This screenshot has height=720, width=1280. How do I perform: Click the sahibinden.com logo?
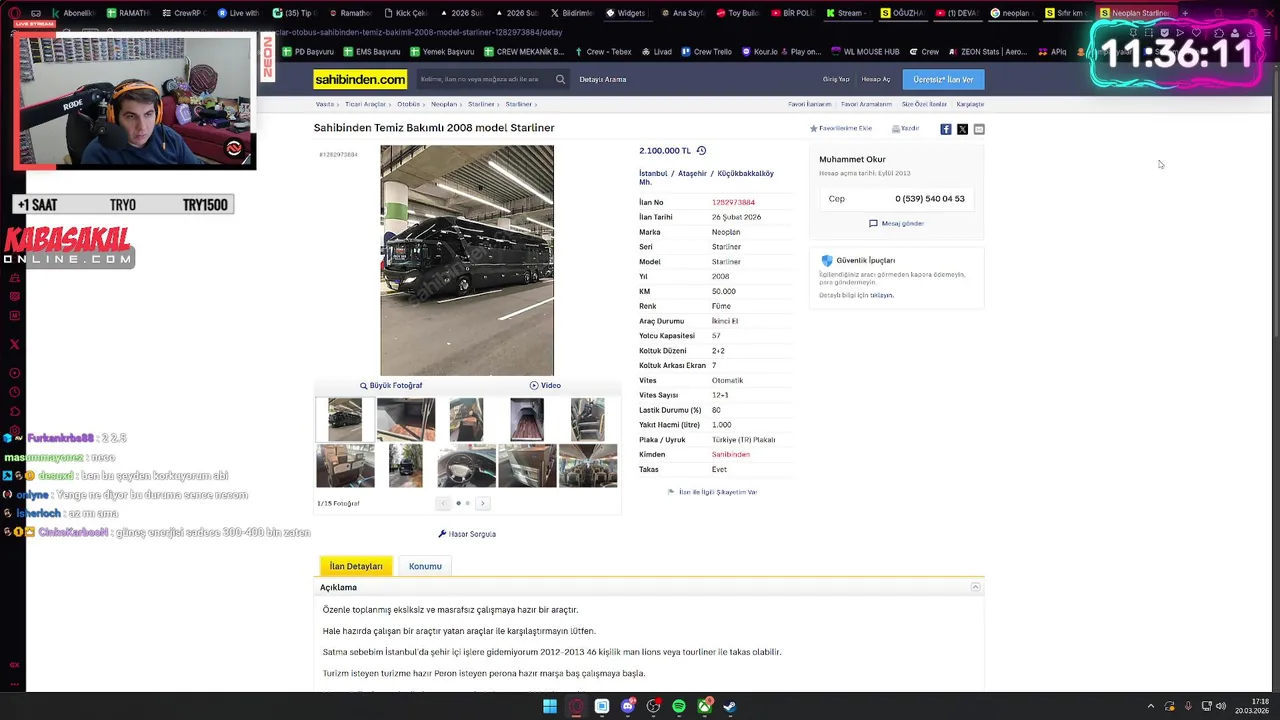pos(360,79)
